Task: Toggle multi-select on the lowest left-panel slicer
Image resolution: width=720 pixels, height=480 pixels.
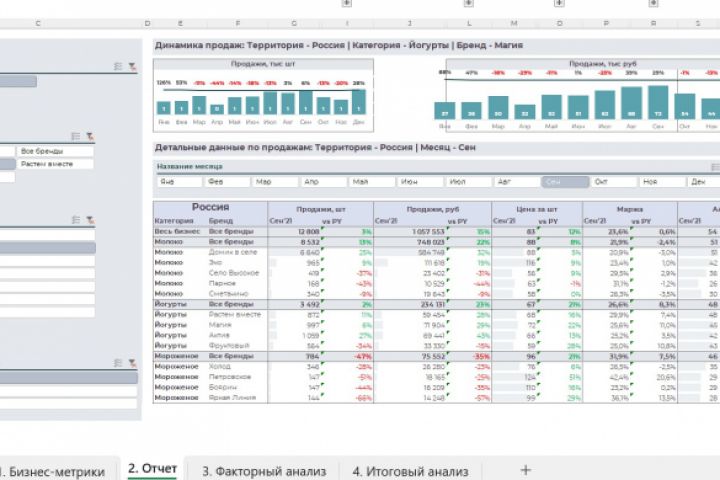Action: click(x=118, y=363)
